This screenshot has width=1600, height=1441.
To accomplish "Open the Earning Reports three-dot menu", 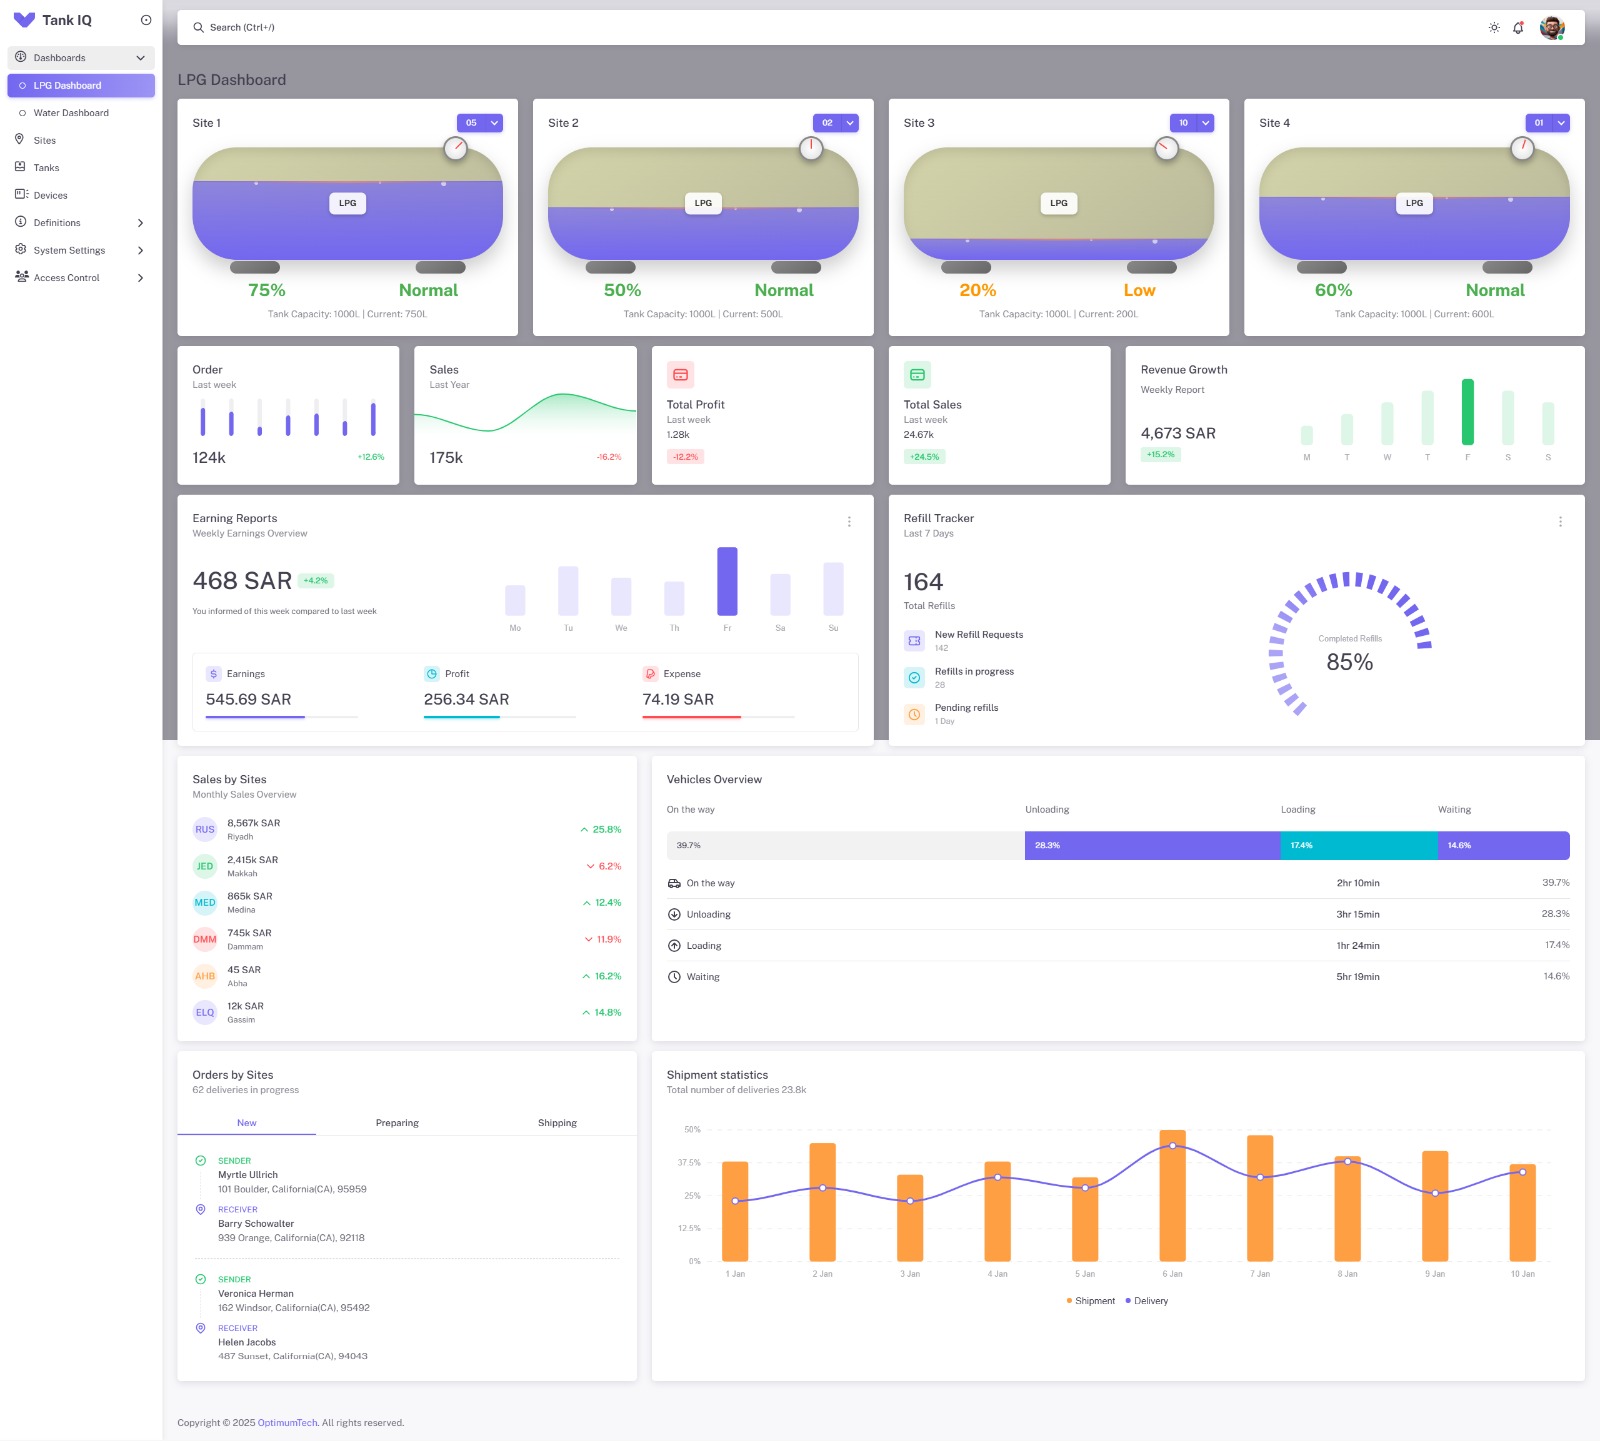I will coord(849,522).
